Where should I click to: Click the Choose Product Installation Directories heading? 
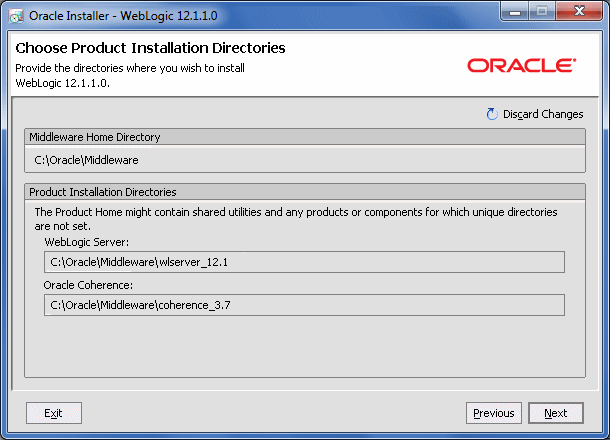click(x=150, y=48)
